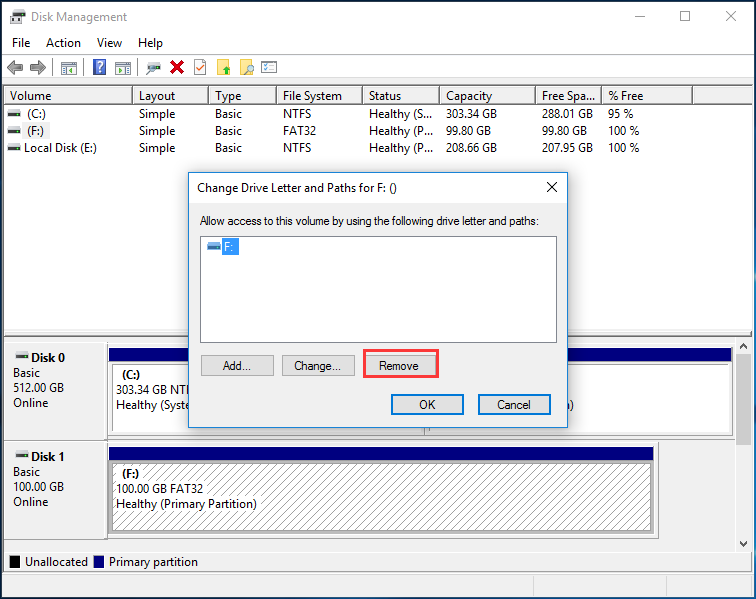Select the Disk 0 label panel
756x599 pixels.
(x=55, y=391)
